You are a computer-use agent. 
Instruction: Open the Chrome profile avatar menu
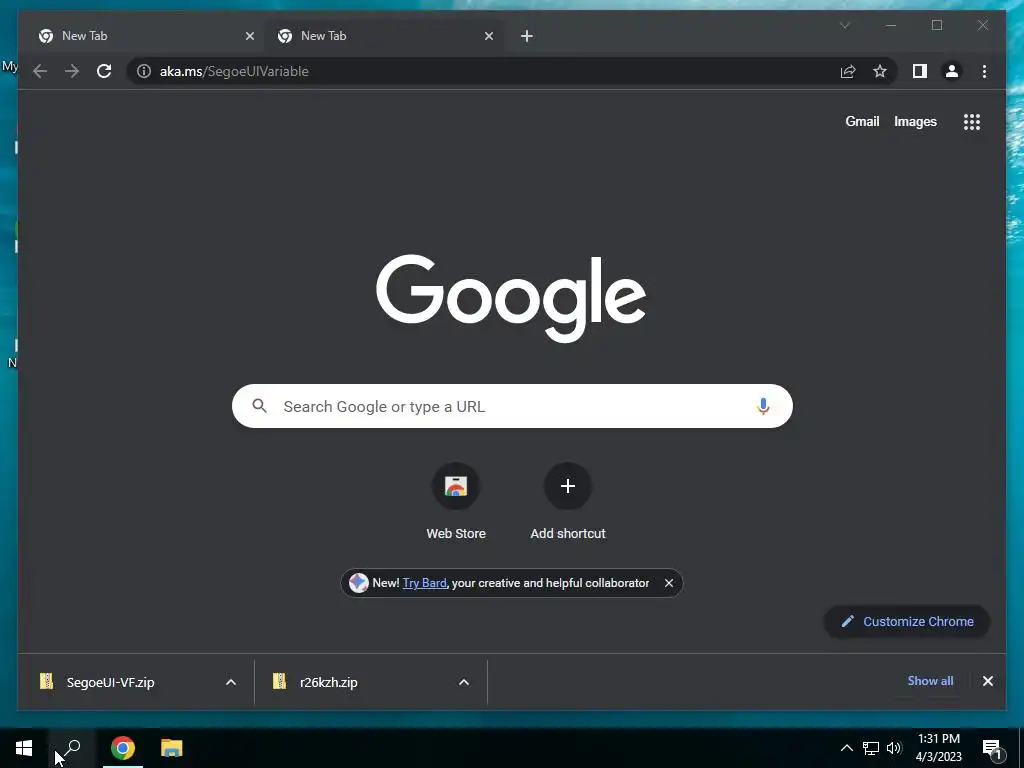coord(952,71)
